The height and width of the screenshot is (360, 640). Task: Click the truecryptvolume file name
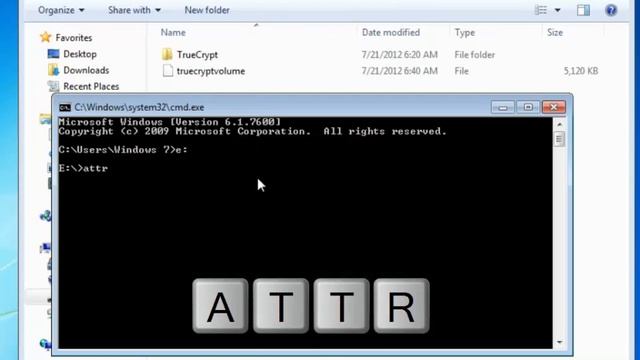tap(211, 71)
